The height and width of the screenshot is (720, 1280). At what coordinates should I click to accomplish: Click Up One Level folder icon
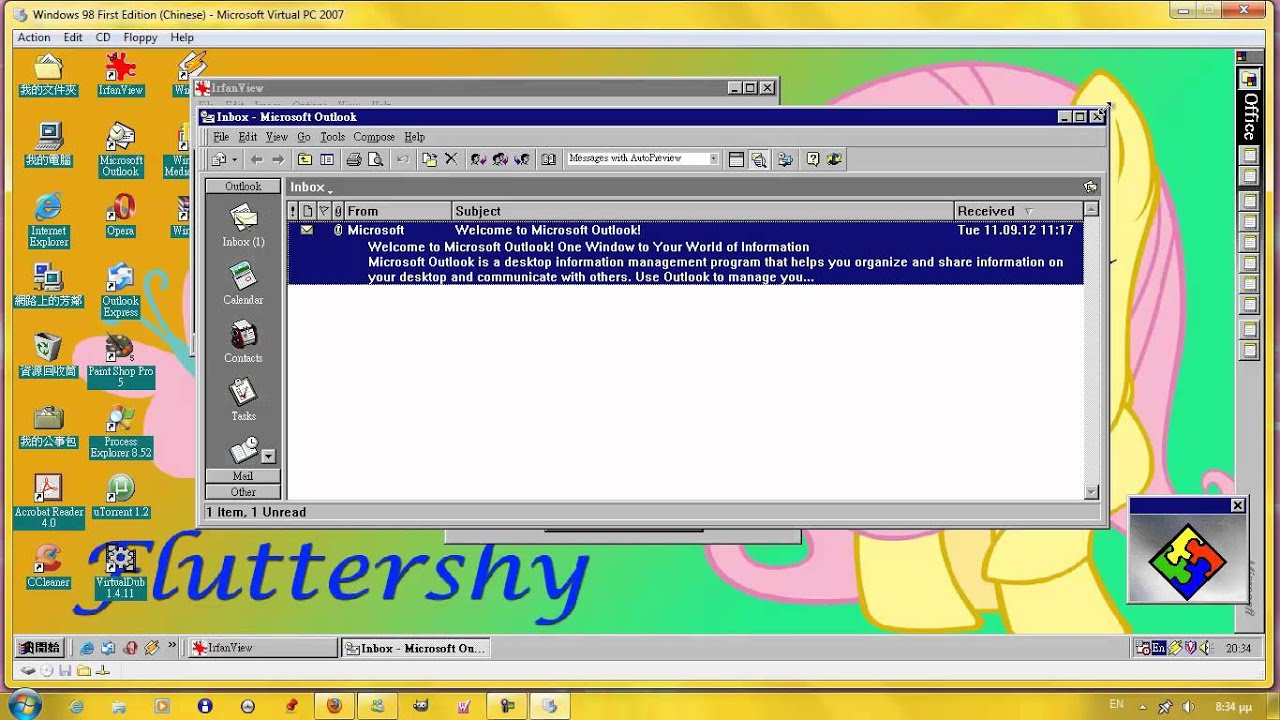click(305, 159)
